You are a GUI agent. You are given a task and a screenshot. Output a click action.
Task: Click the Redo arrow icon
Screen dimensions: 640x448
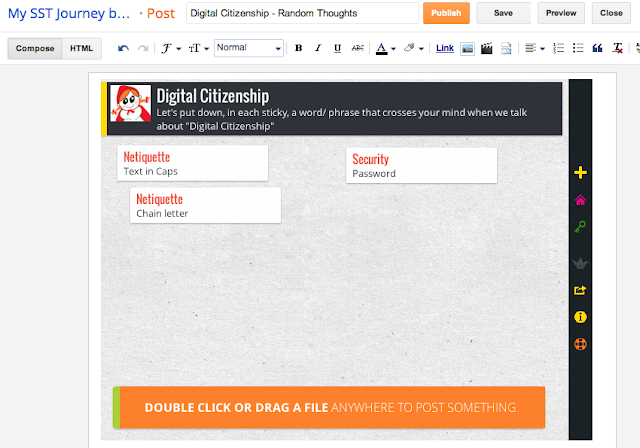coord(143,48)
